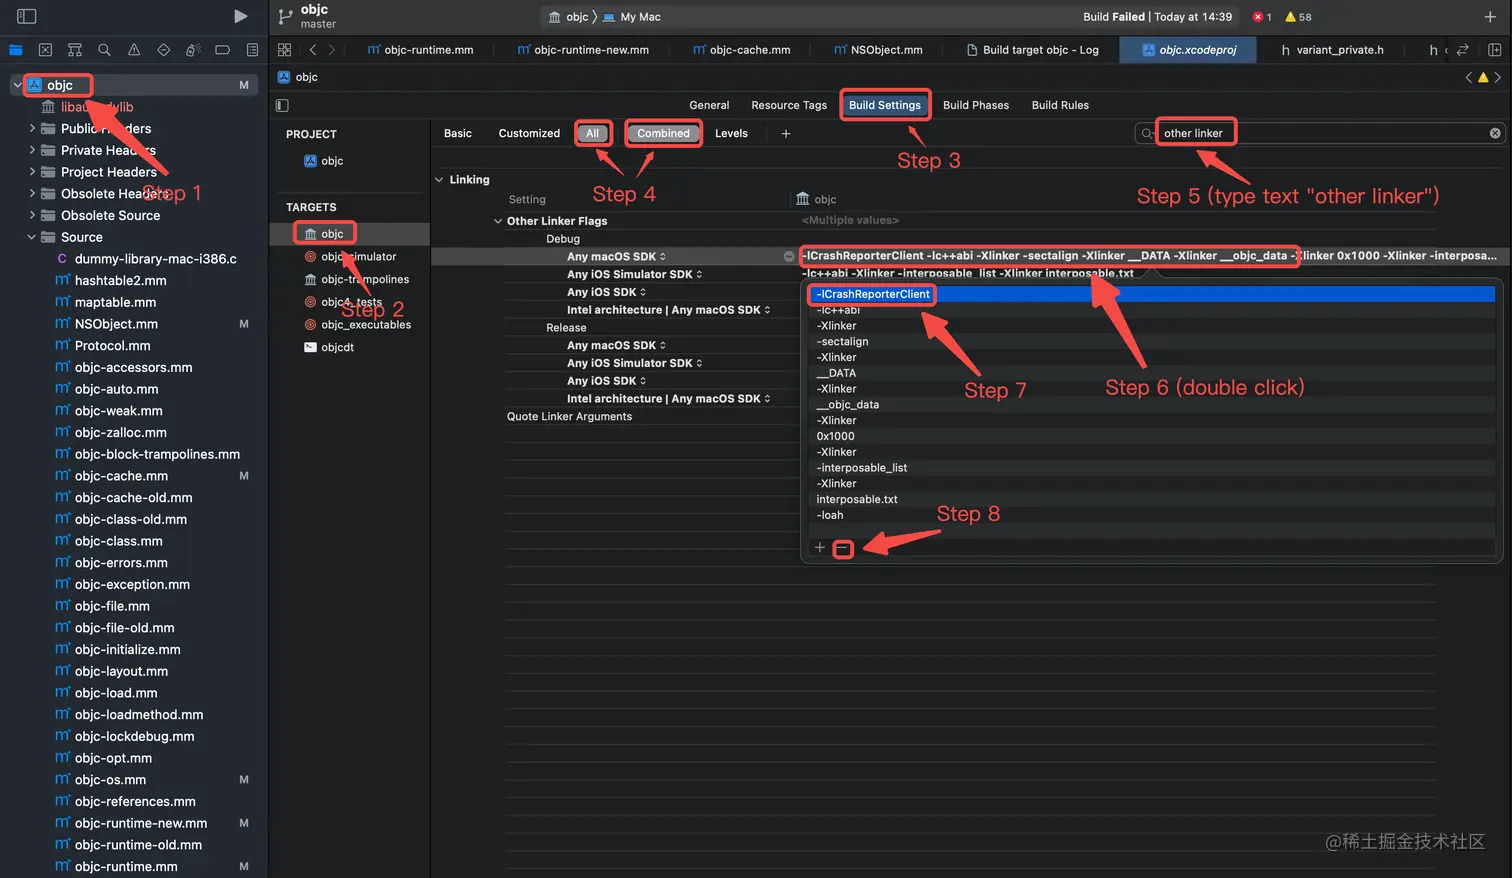Select -sectalign flag in popup list
Screen dimensions: 1512x878
coord(842,342)
